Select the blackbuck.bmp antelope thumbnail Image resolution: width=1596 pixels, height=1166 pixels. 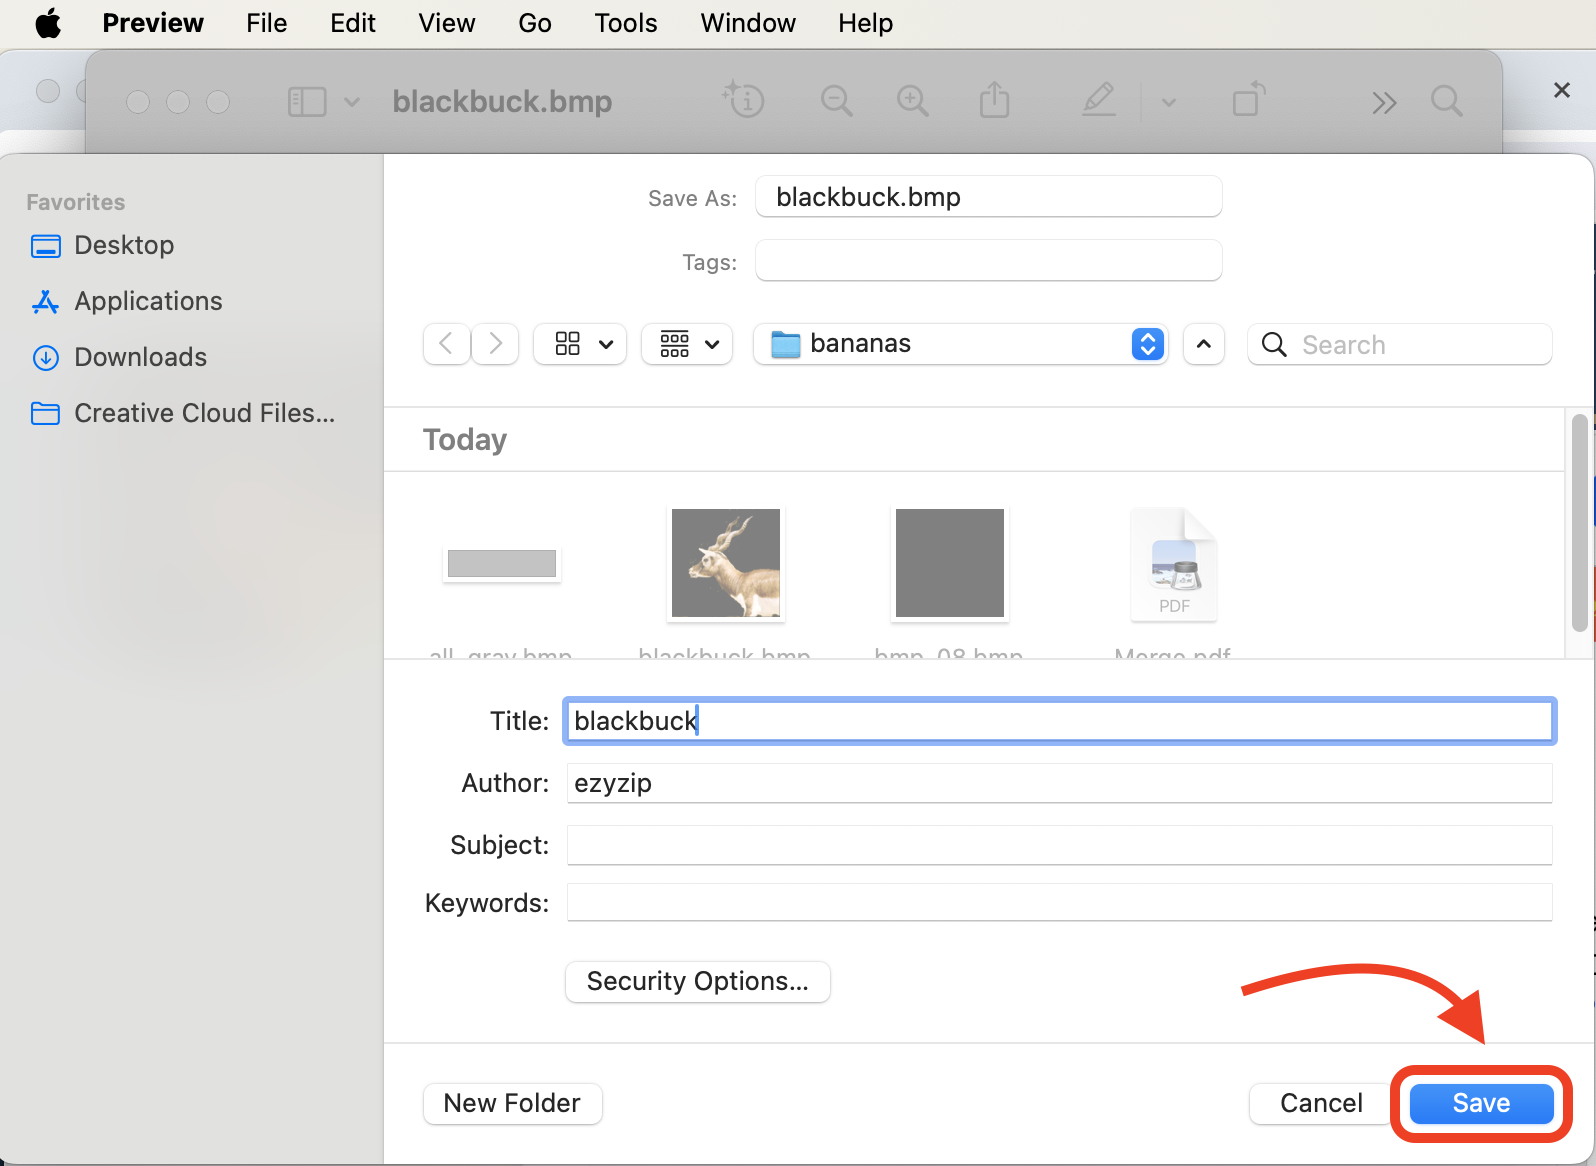click(x=726, y=563)
